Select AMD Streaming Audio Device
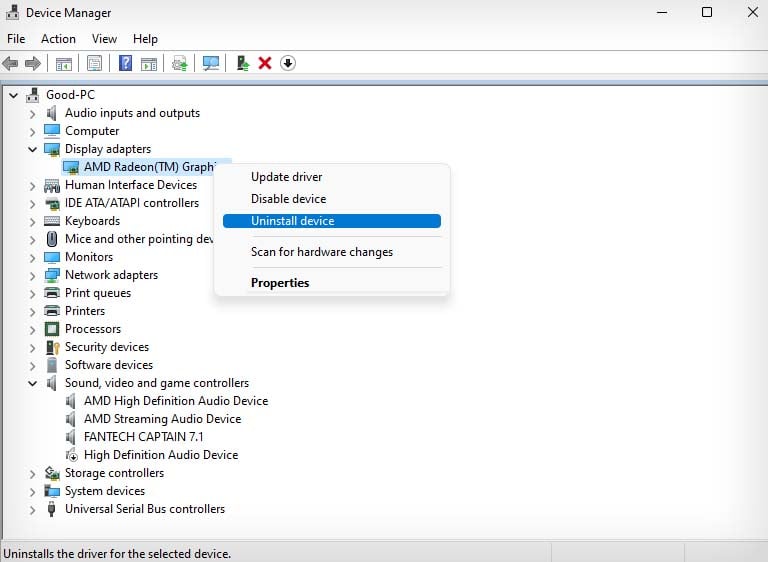The height and width of the screenshot is (562, 768). [x=162, y=419]
